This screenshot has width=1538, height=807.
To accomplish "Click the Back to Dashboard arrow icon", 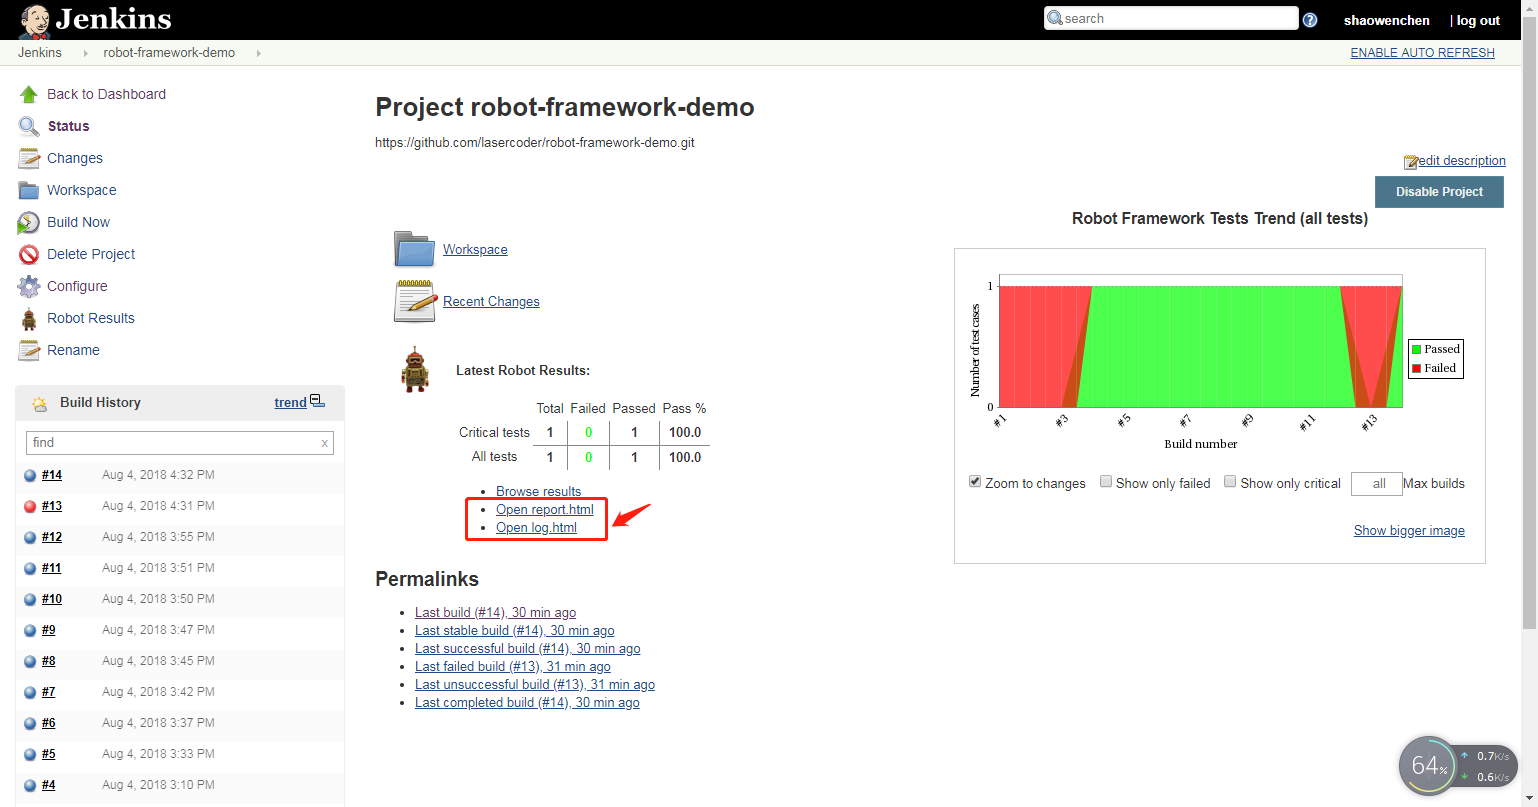I will coord(29,94).
